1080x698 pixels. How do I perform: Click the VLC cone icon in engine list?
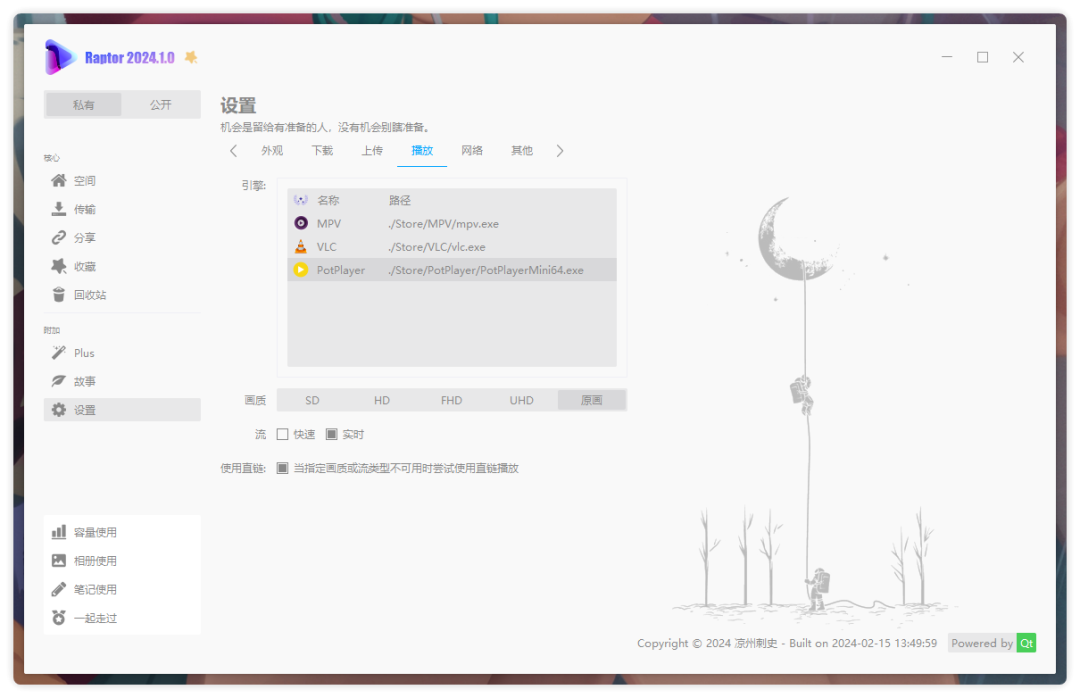point(301,247)
